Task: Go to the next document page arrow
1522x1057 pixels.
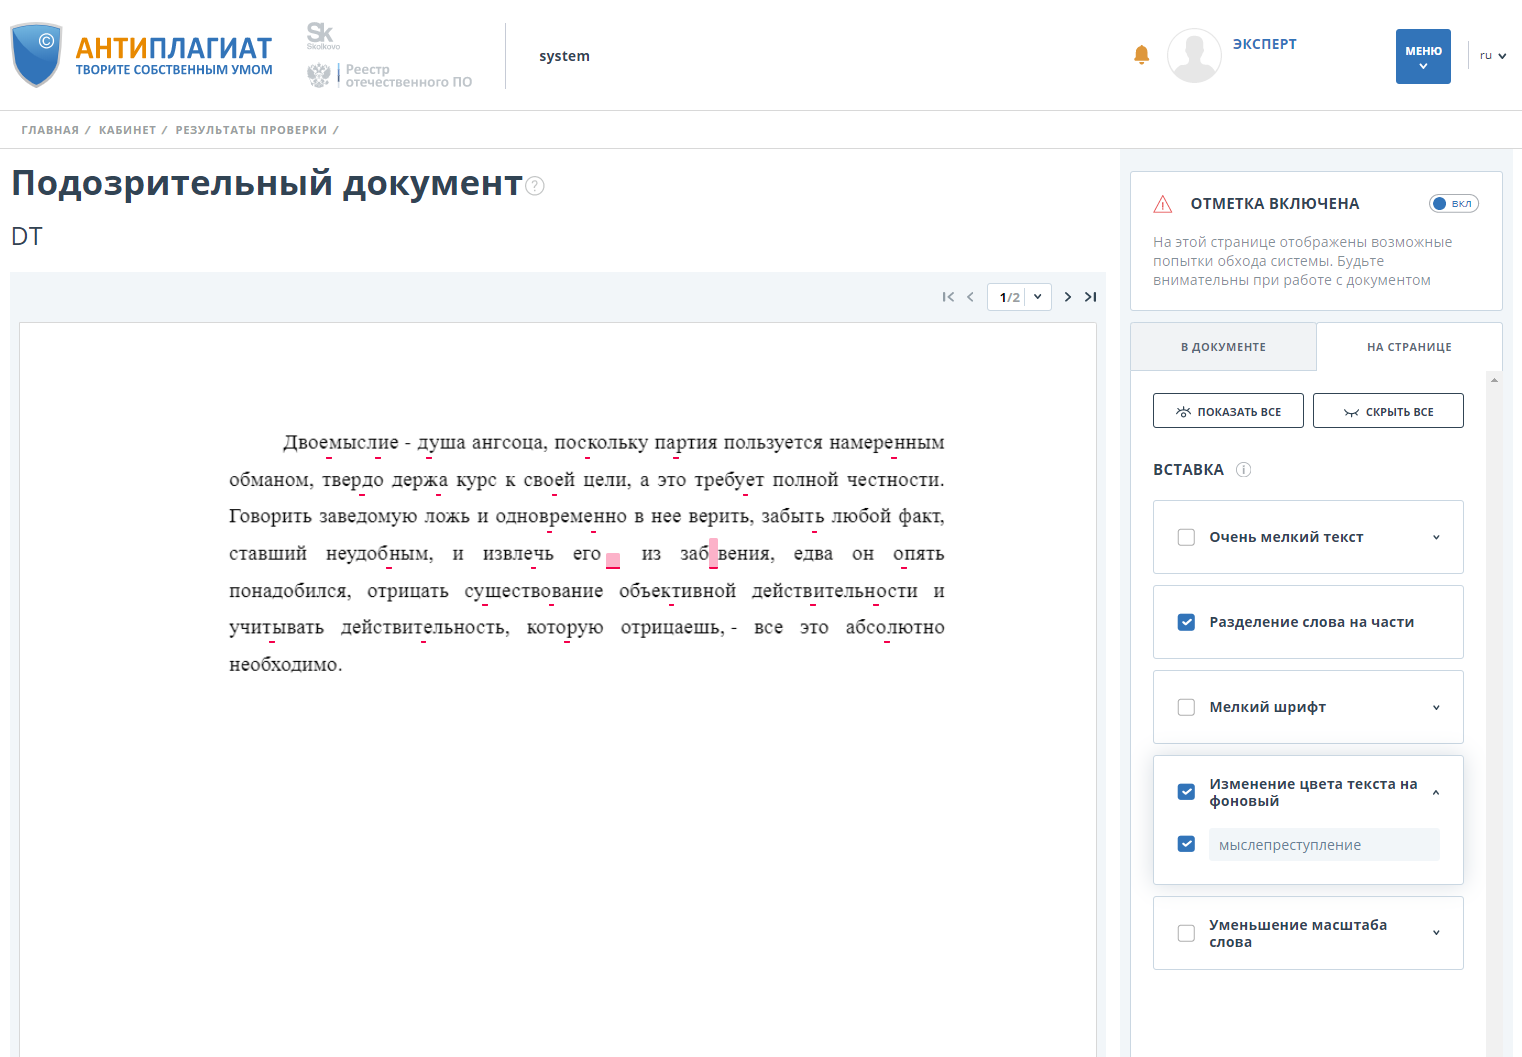Action: pos(1067,296)
